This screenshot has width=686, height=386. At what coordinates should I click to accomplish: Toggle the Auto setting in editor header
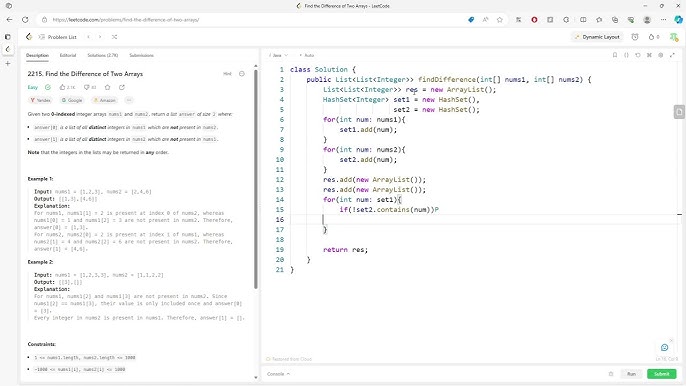307,55
